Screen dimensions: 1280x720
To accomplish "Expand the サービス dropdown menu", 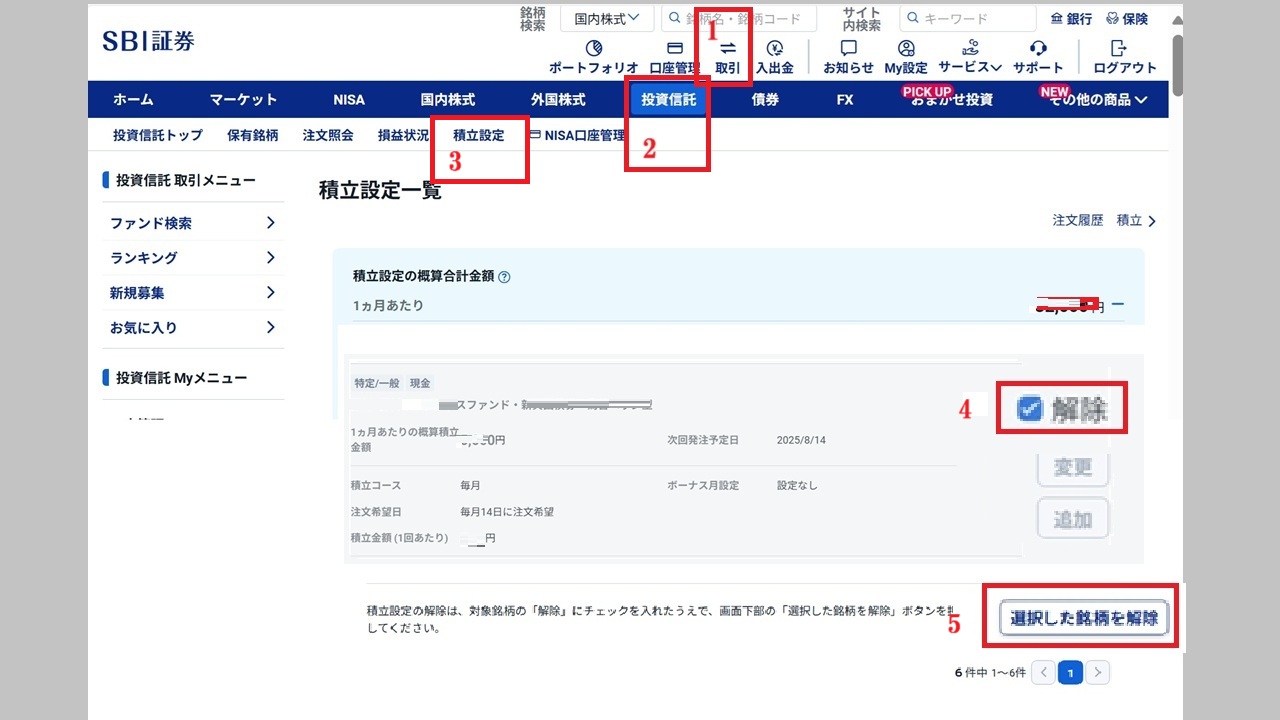I will [x=970, y=67].
